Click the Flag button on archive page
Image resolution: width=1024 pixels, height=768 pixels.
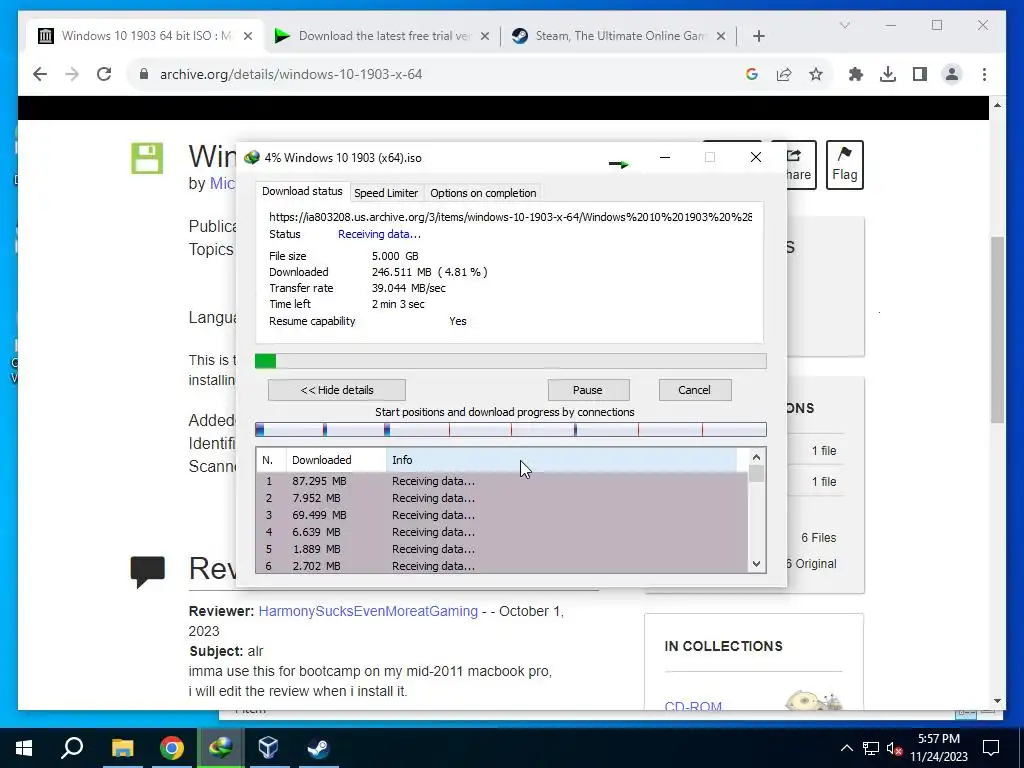point(844,165)
